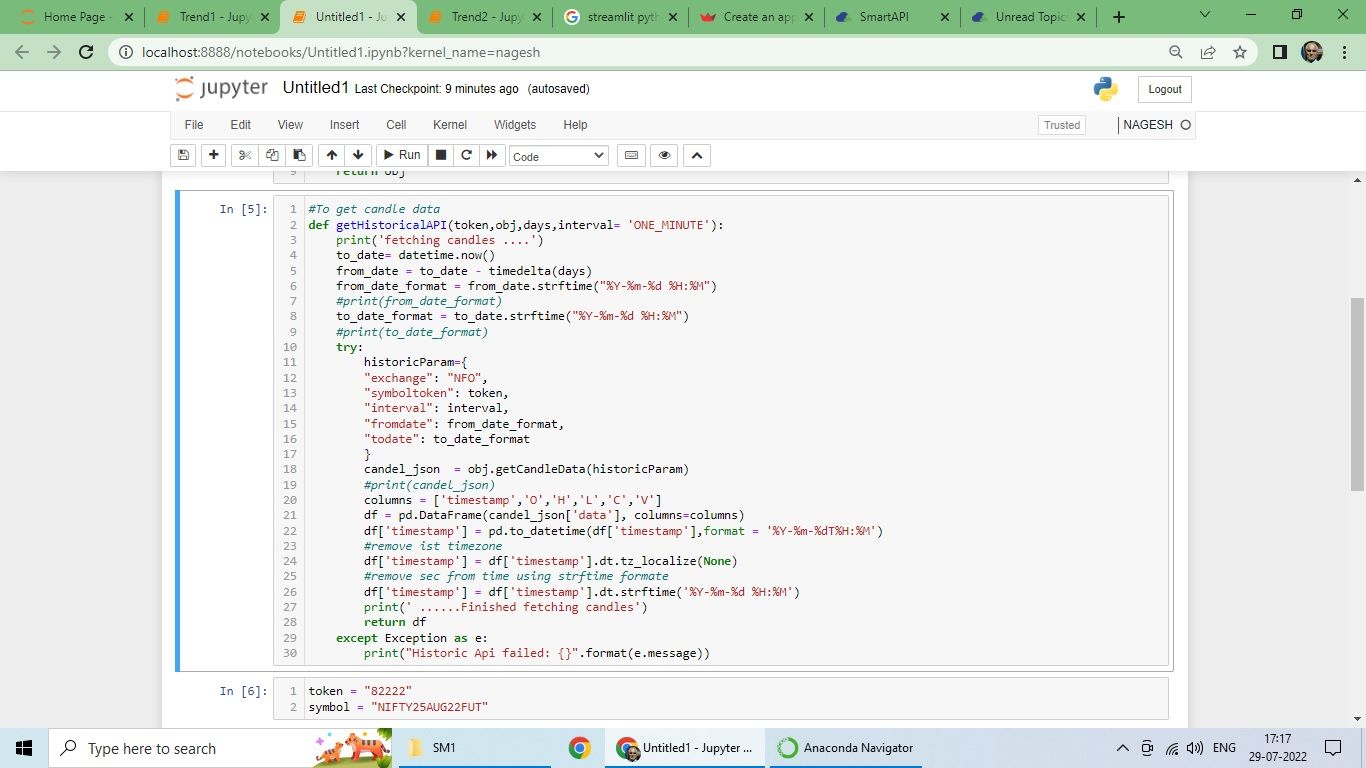This screenshot has width=1366, height=768.
Task: Run the selected cell
Action: click(x=401, y=155)
